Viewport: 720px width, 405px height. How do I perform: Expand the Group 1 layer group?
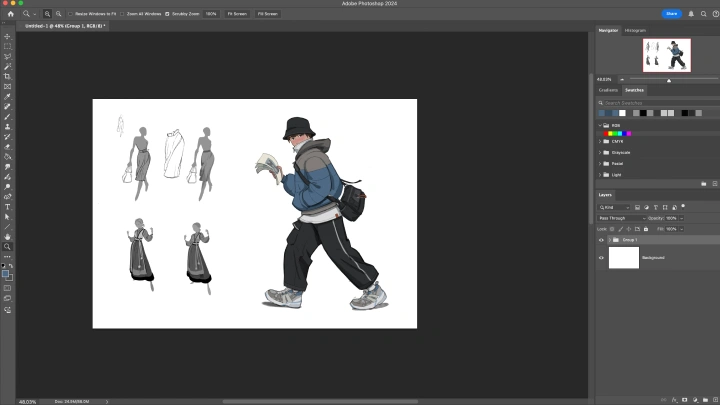tap(610, 240)
